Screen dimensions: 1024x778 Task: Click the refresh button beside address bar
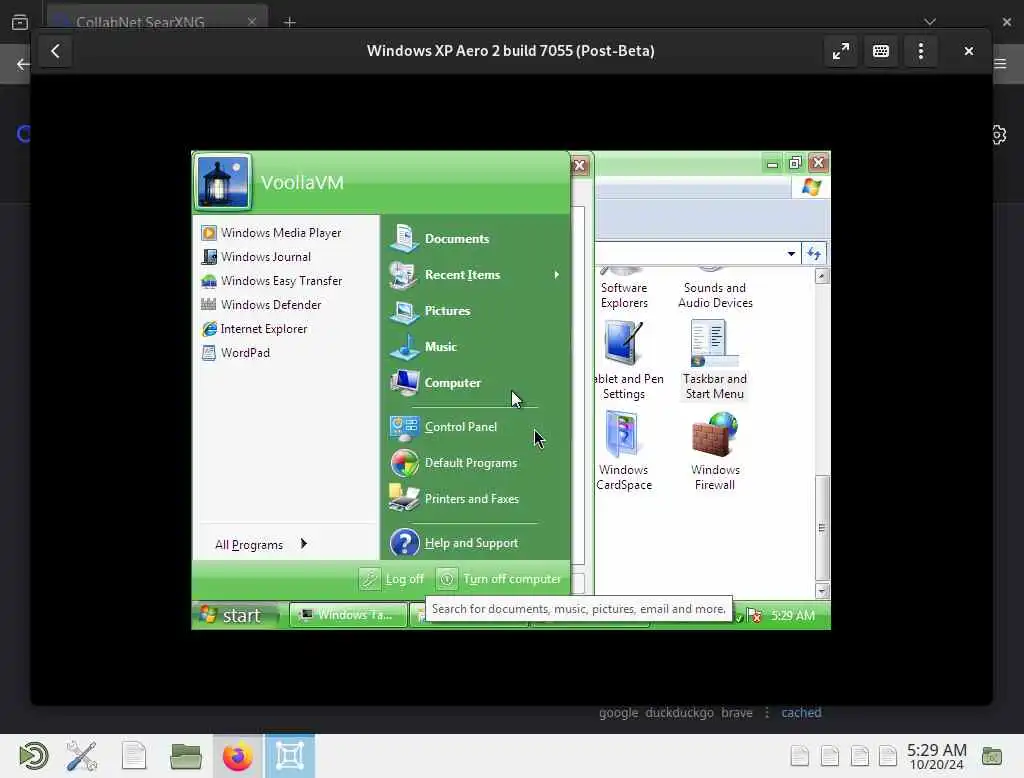814,253
